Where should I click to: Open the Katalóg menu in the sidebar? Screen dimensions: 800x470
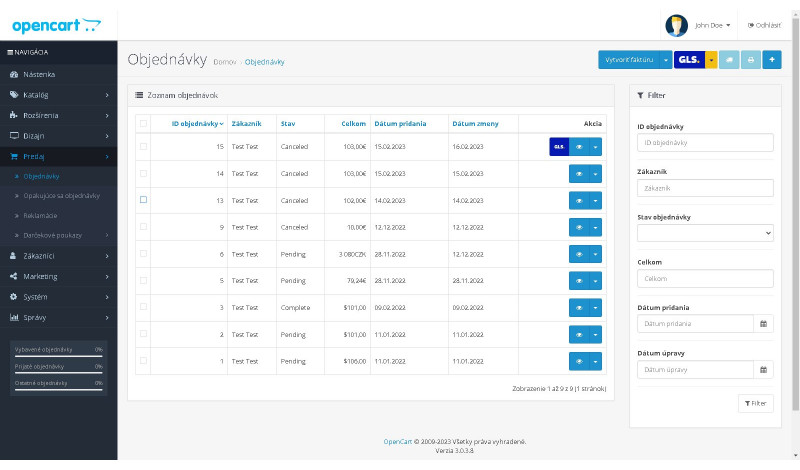pos(58,95)
